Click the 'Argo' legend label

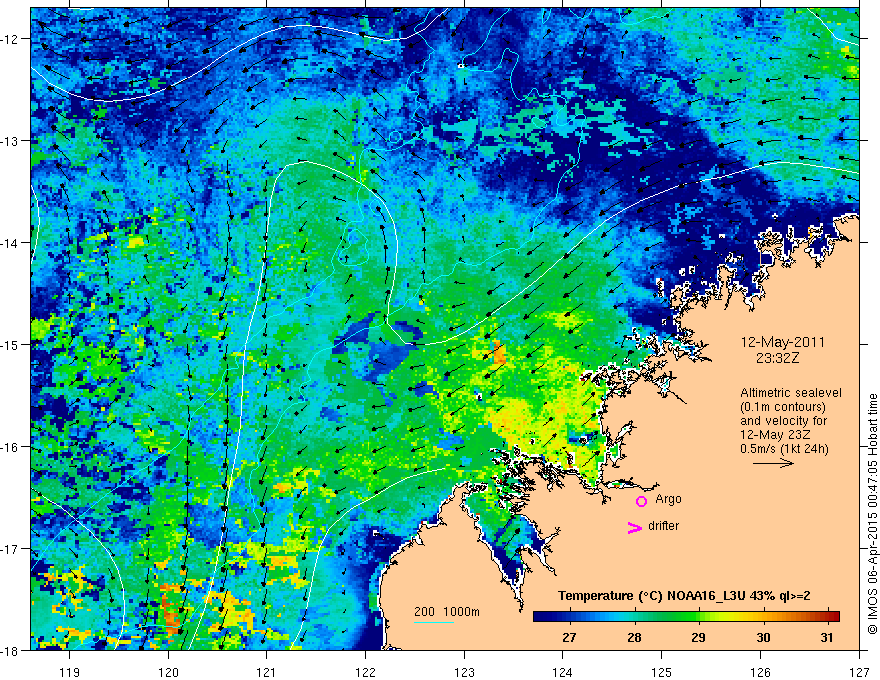[x=668, y=499]
